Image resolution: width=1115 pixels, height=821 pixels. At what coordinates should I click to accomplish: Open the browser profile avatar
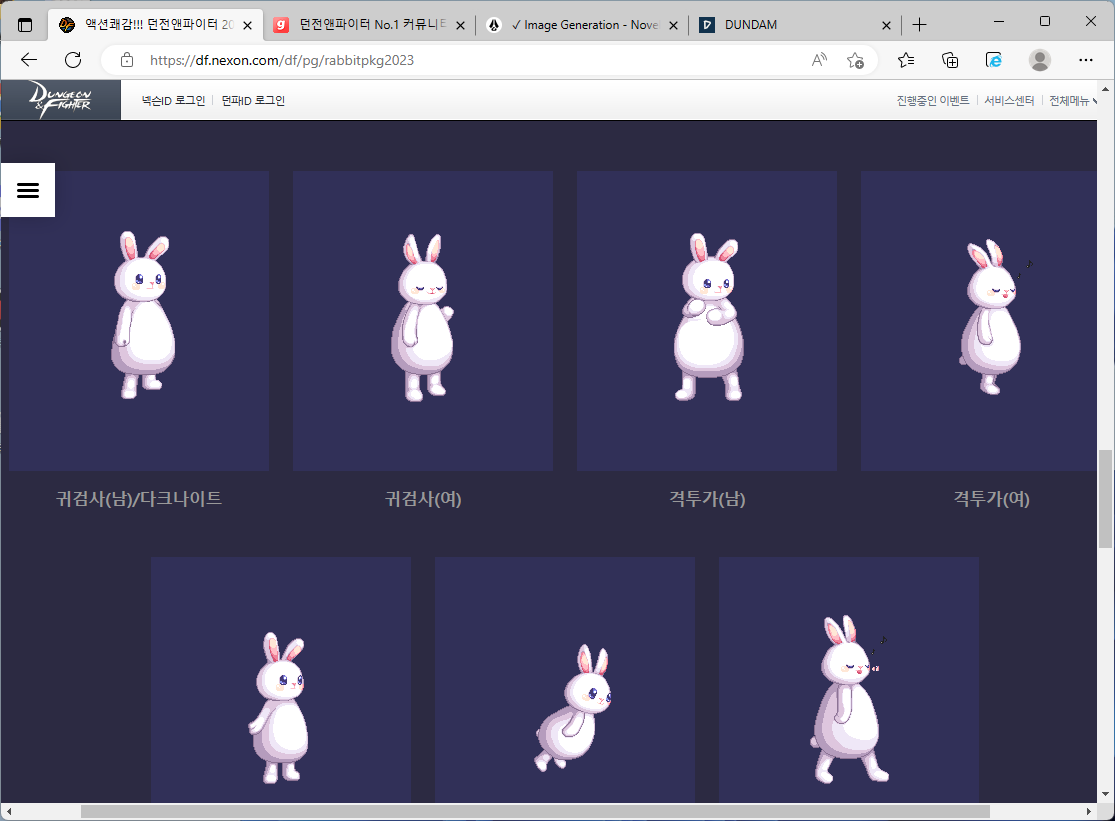pyautogui.click(x=1040, y=60)
